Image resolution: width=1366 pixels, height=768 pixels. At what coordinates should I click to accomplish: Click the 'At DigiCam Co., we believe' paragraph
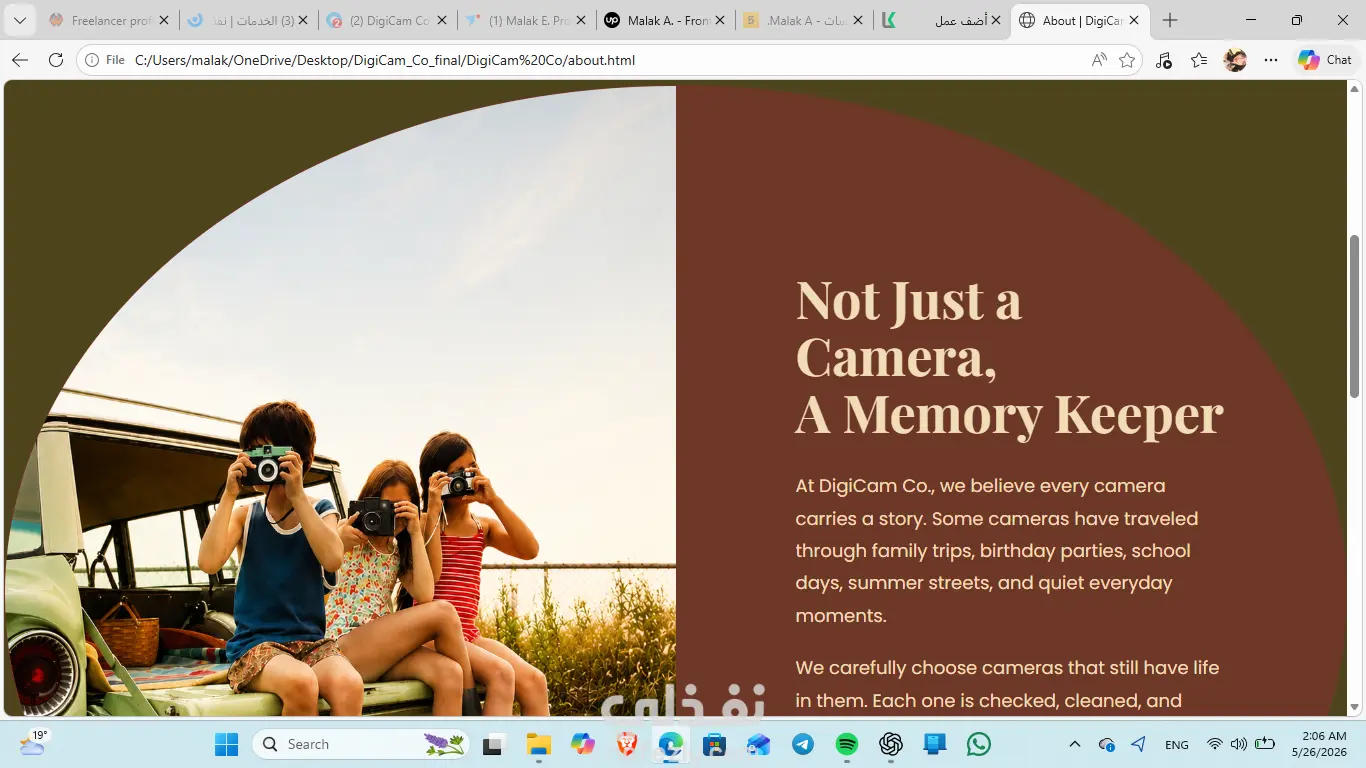(x=996, y=551)
